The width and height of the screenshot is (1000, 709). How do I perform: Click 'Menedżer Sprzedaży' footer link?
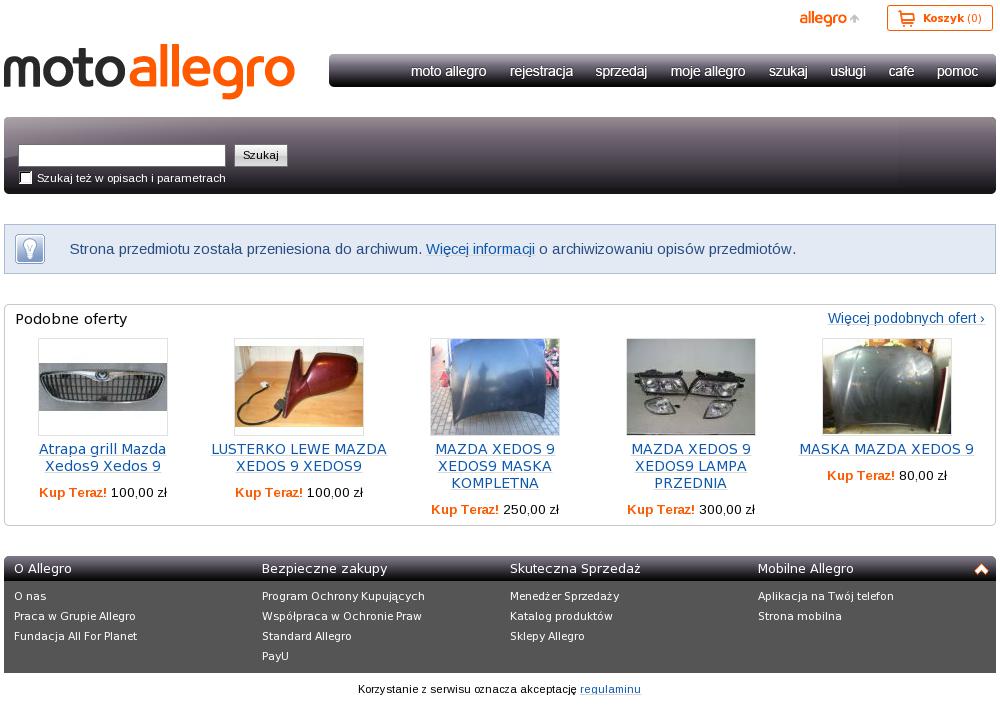click(564, 596)
